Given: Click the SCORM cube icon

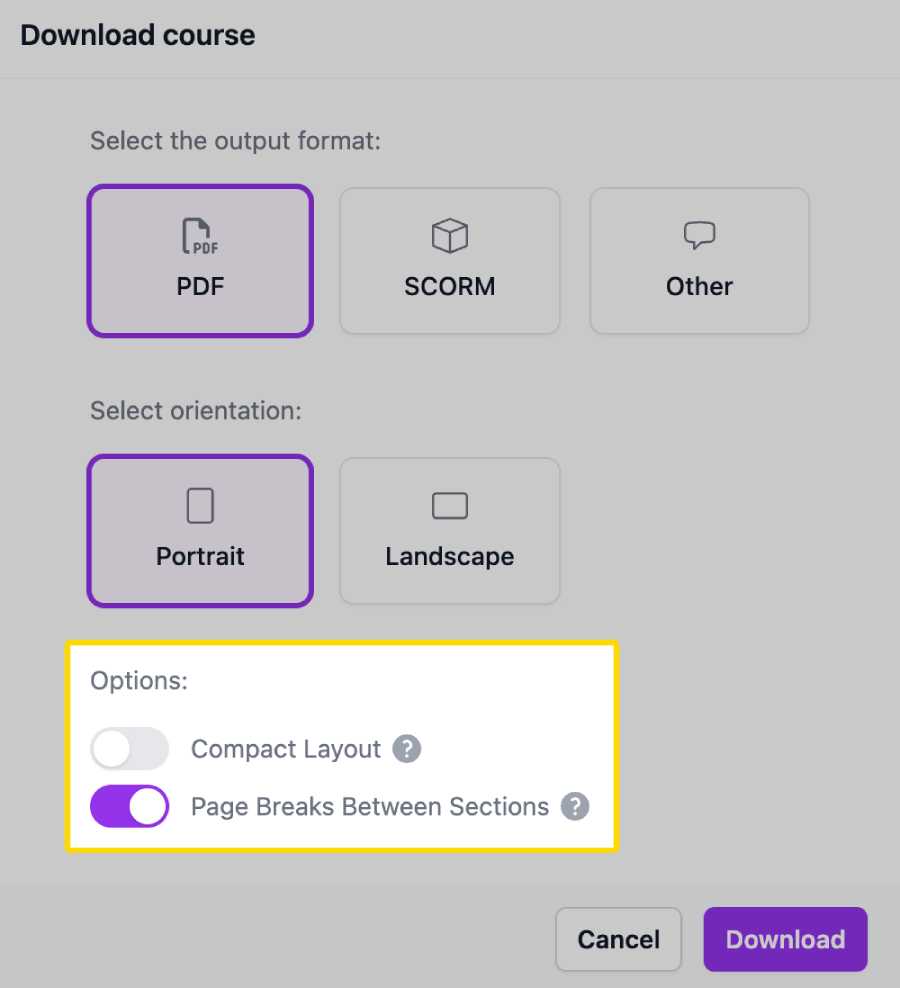Looking at the screenshot, I should (449, 236).
